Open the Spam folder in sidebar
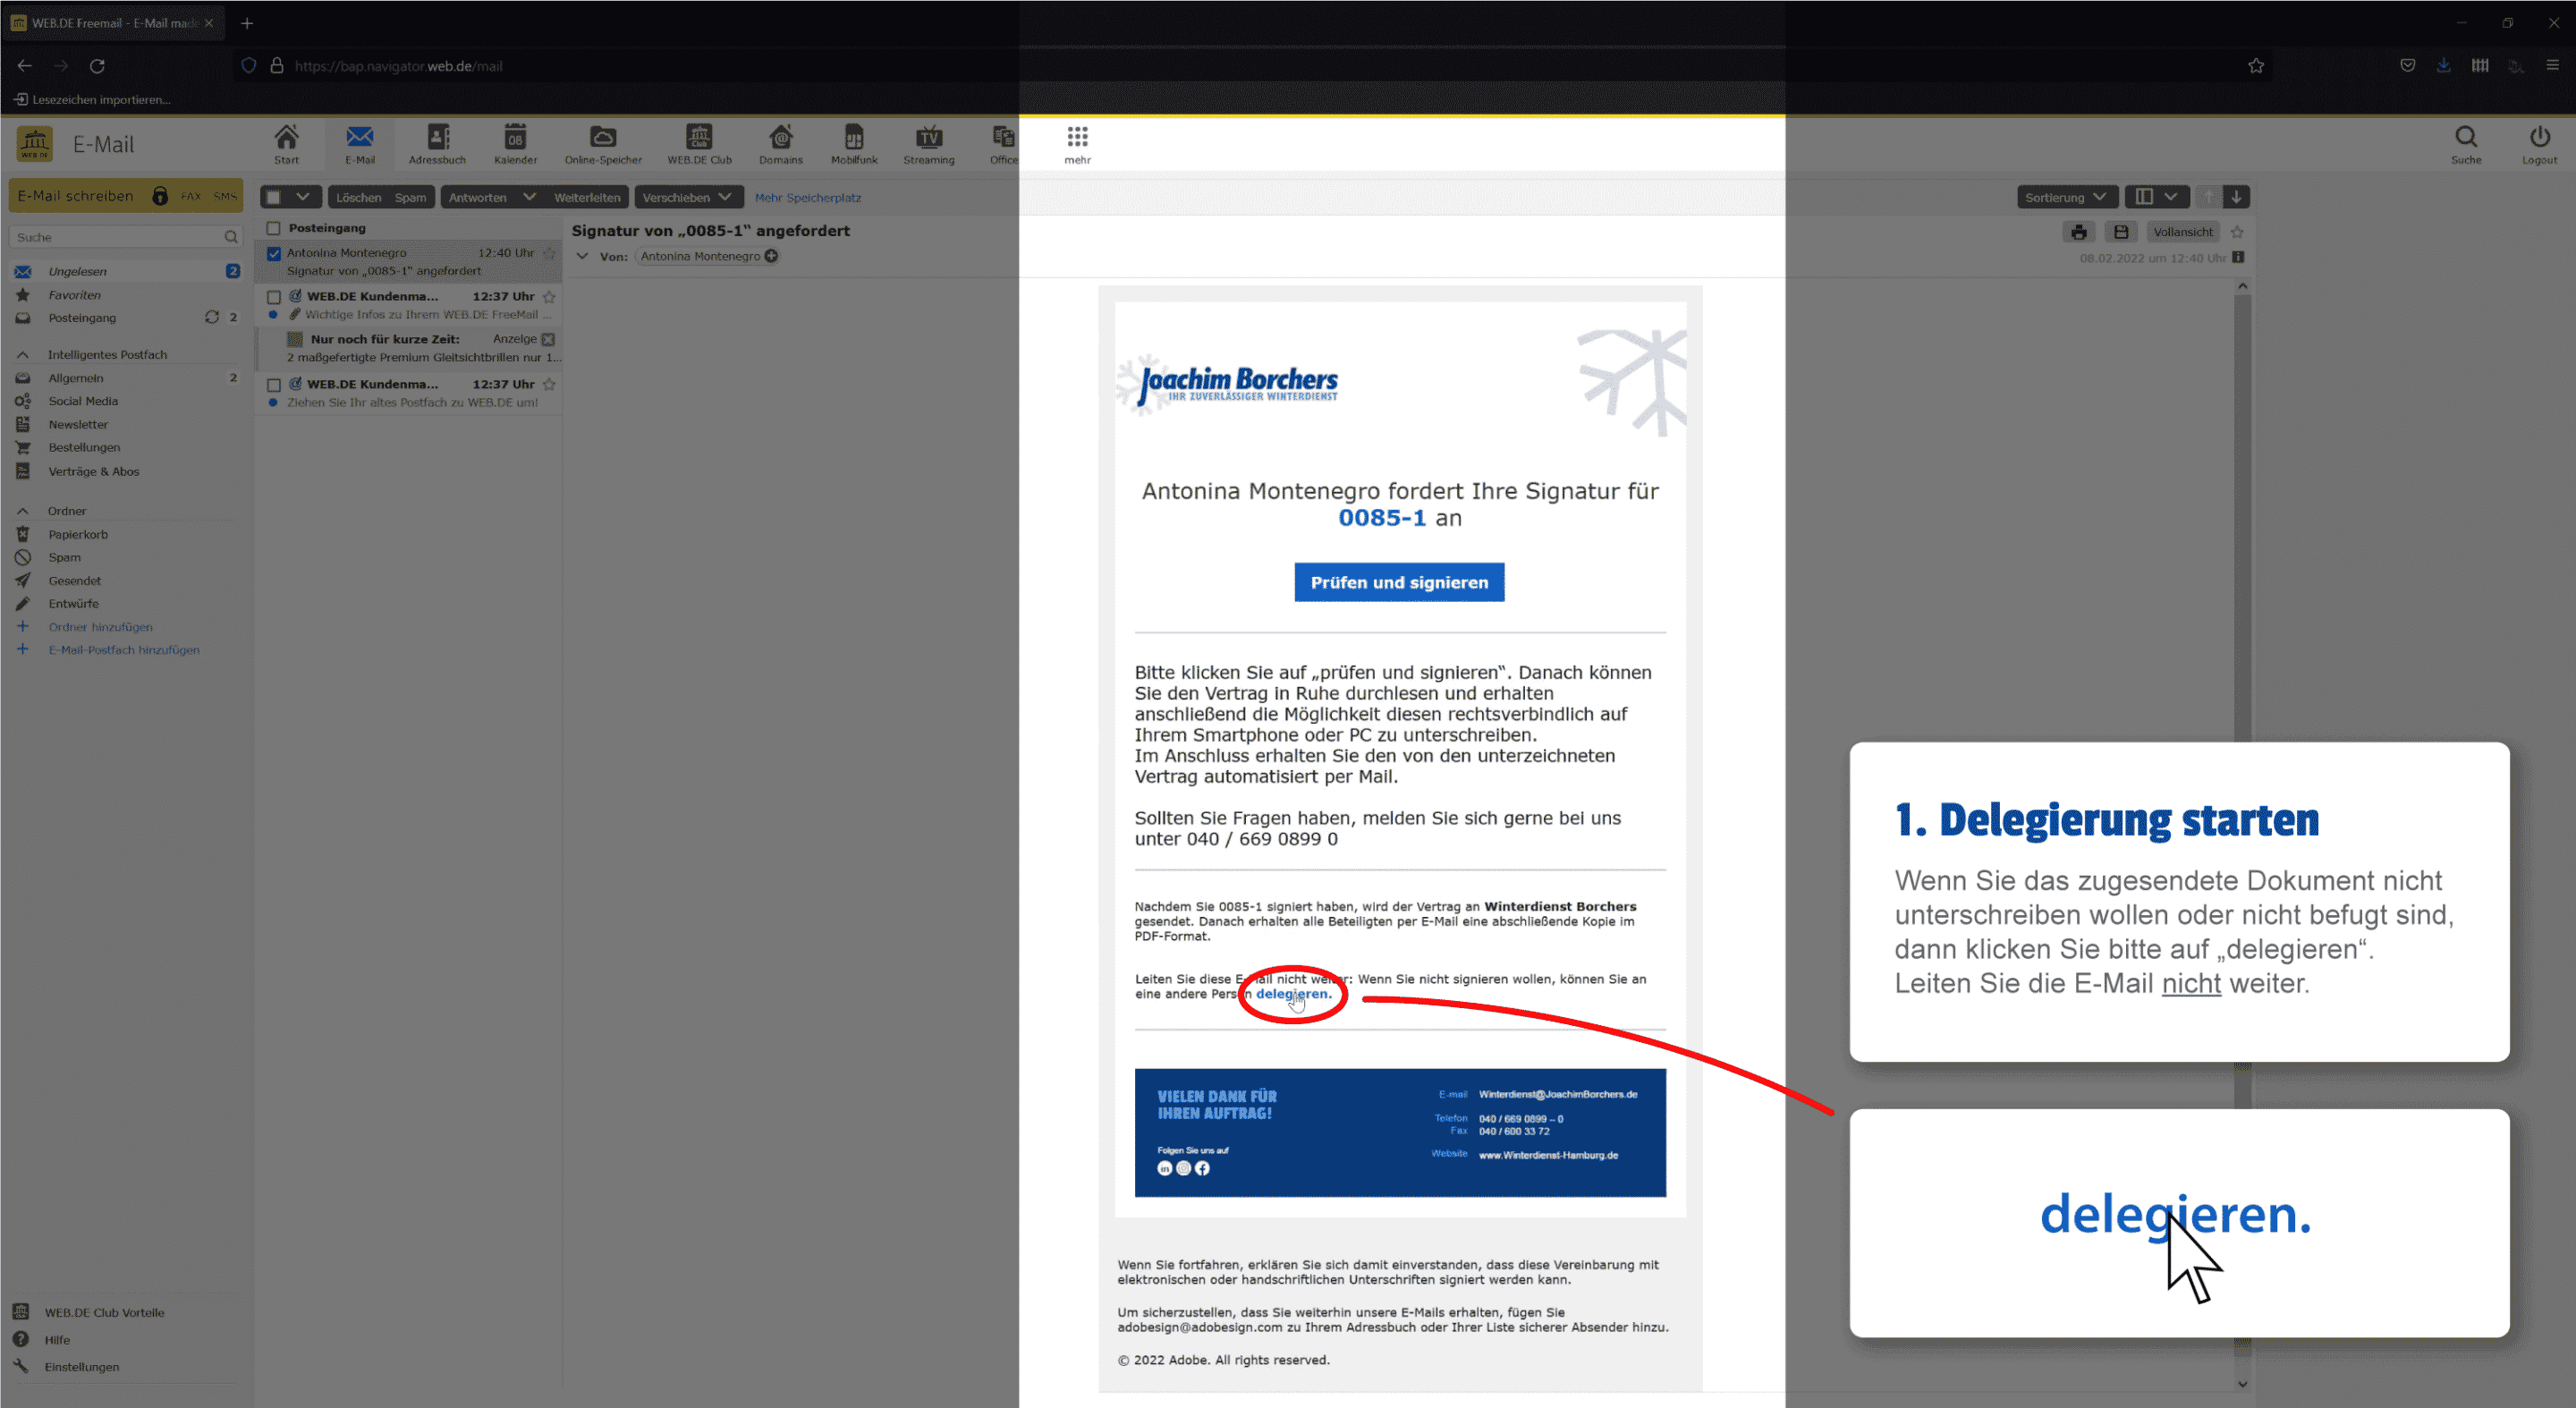This screenshot has width=2576, height=1408. point(65,557)
